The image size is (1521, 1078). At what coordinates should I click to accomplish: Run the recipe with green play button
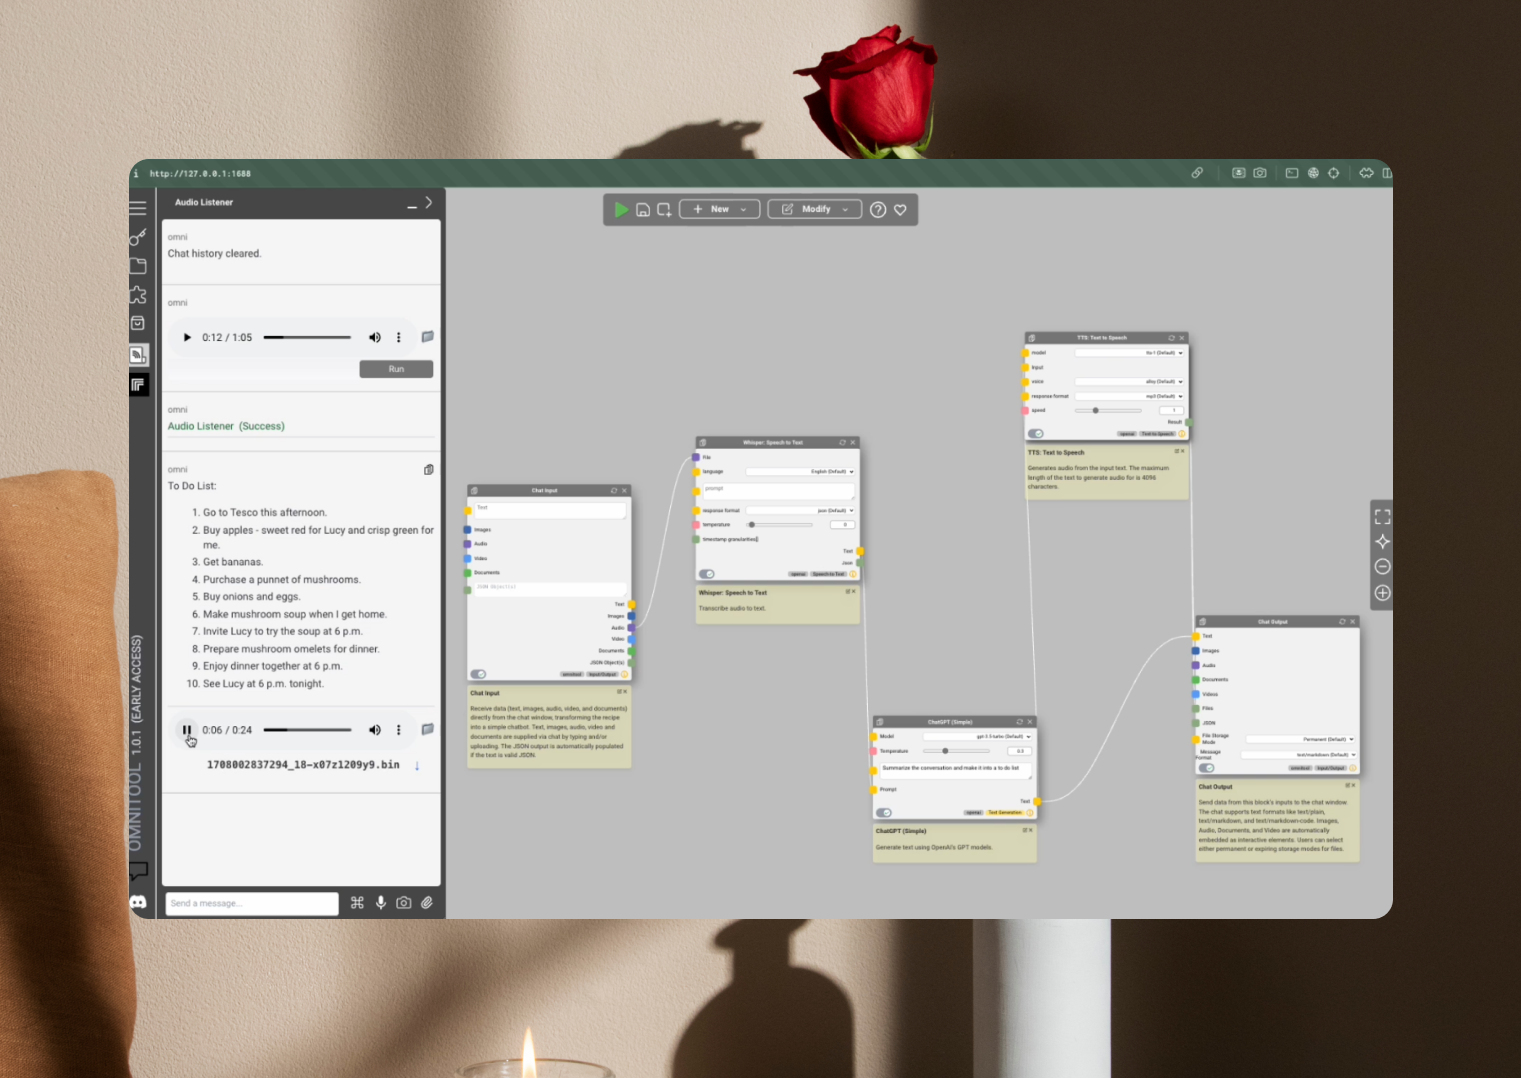(x=621, y=210)
